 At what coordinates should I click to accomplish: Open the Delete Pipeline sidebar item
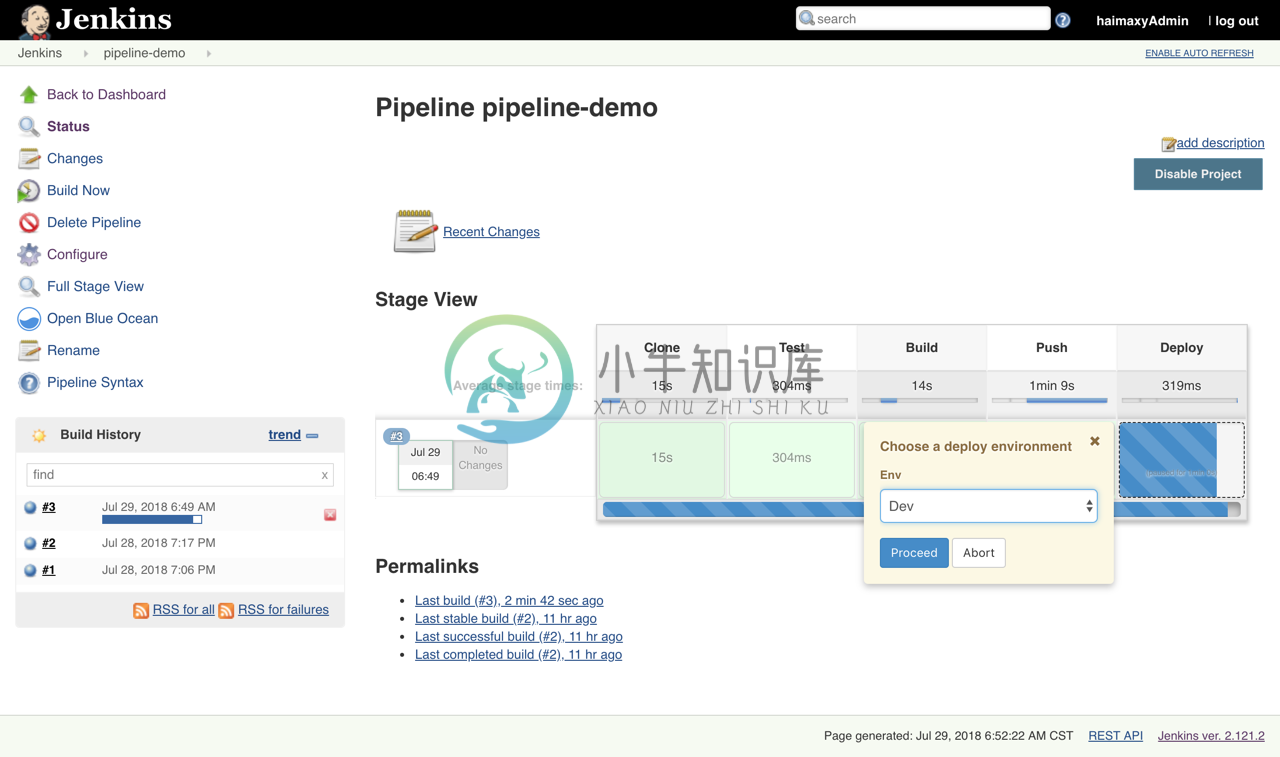pyautogui.click(x=94, y=223)
